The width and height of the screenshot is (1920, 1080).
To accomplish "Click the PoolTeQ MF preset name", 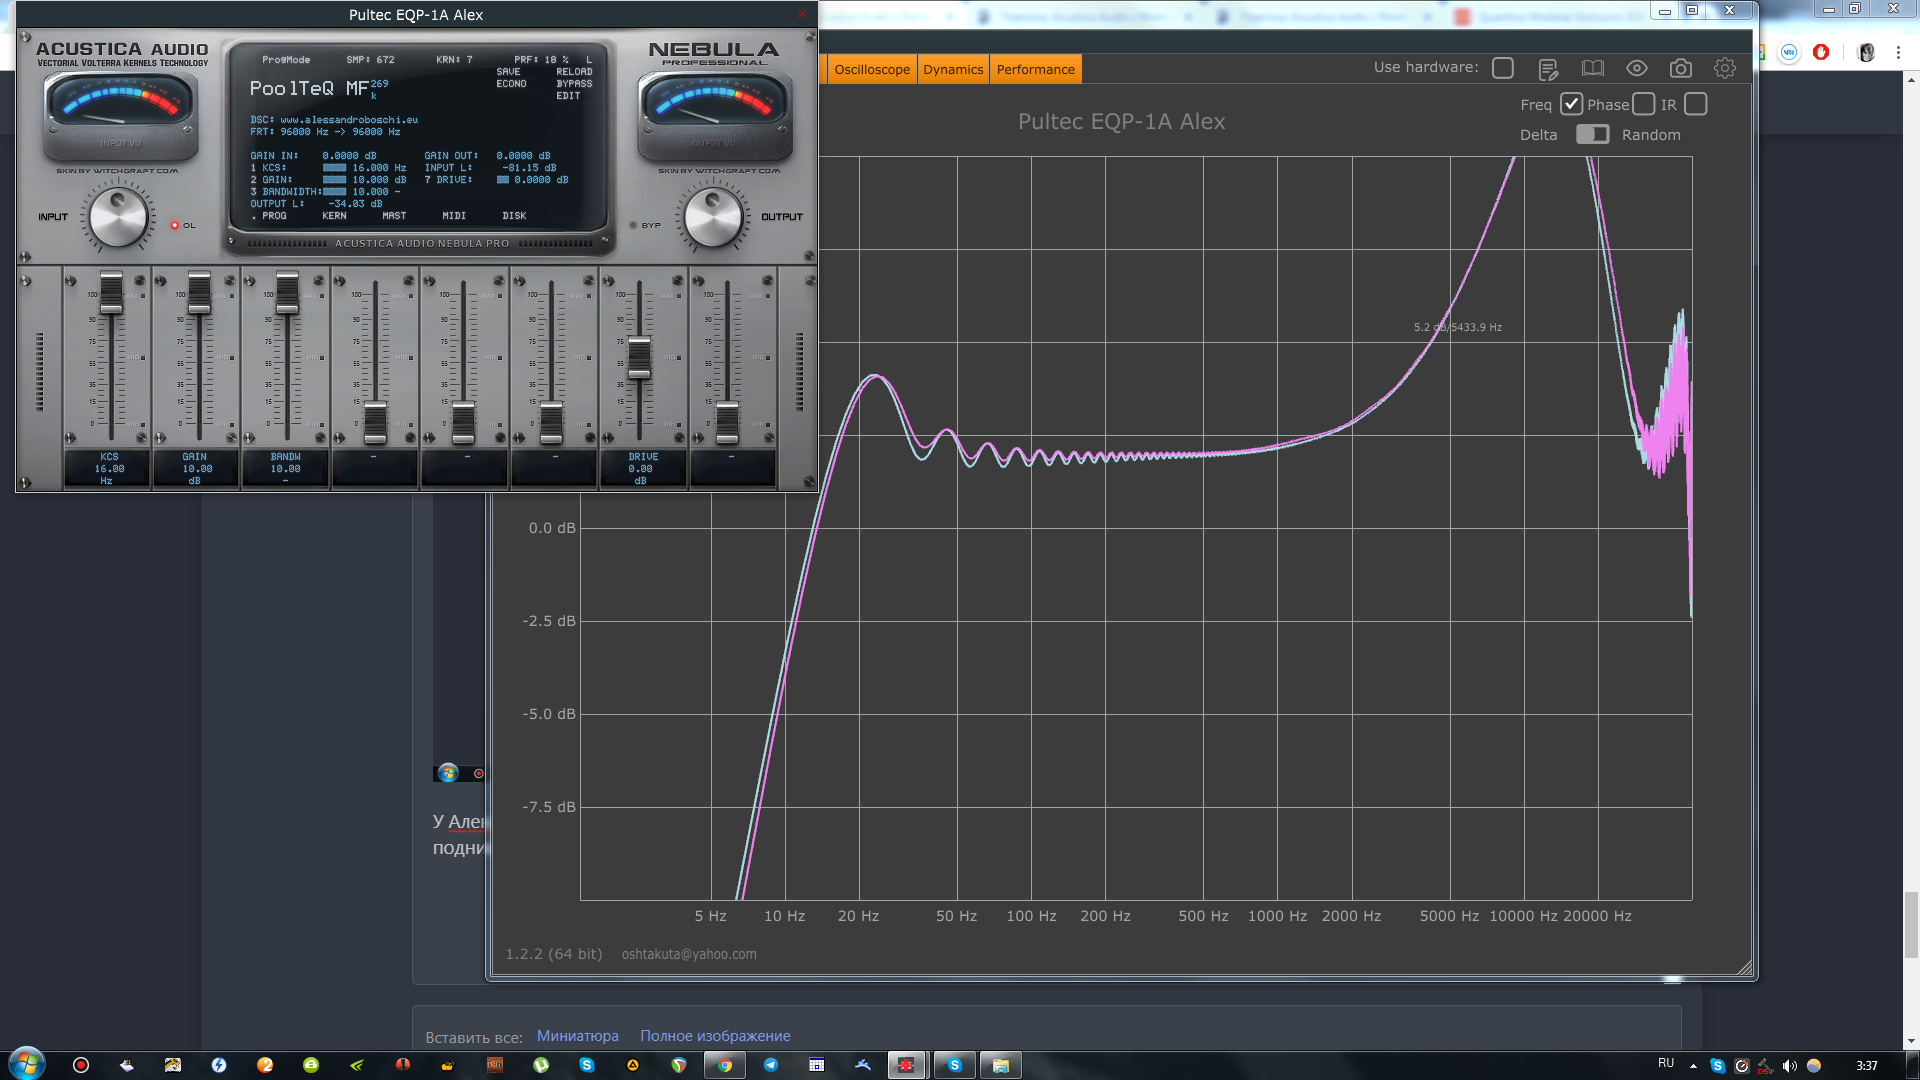I will (x=309, y=88).
